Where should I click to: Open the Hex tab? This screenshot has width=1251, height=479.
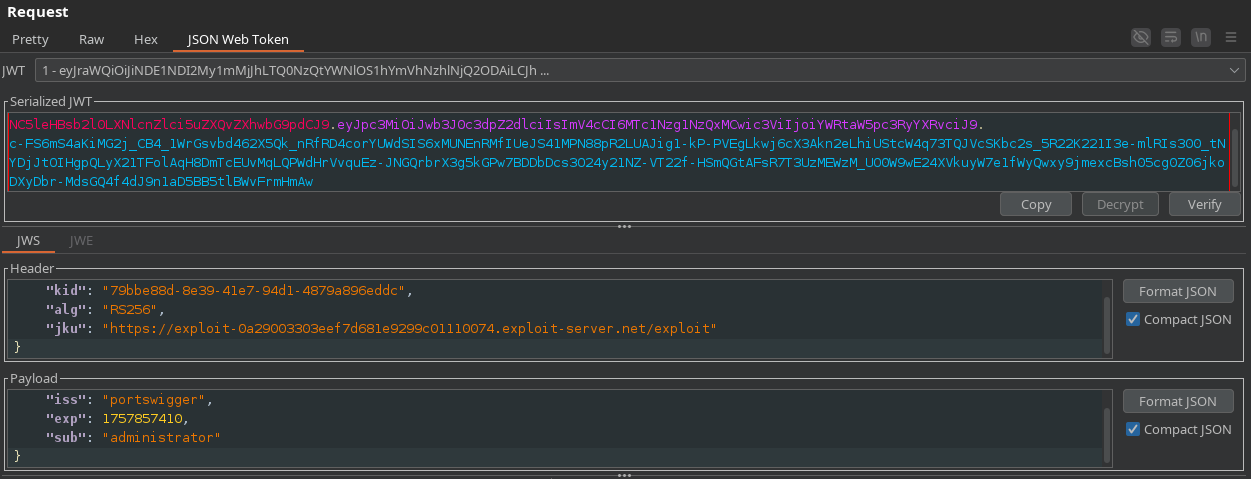click(x=146, y=40)
